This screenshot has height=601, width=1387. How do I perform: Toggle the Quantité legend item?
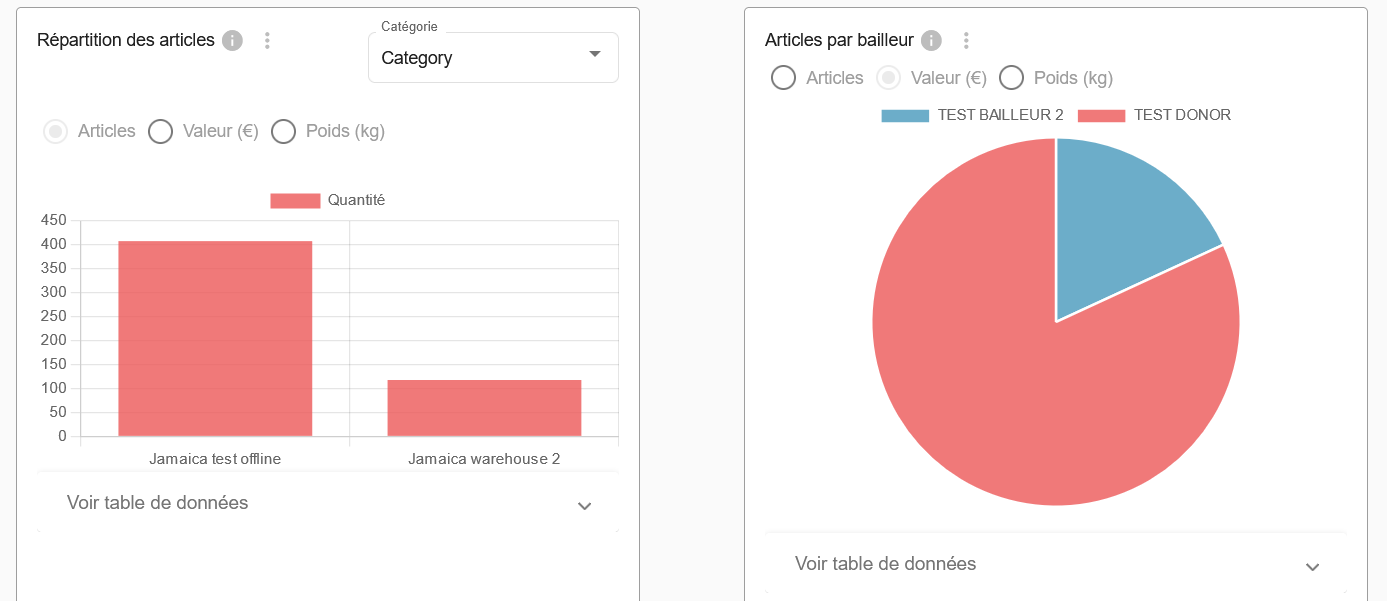pos(328,201)
